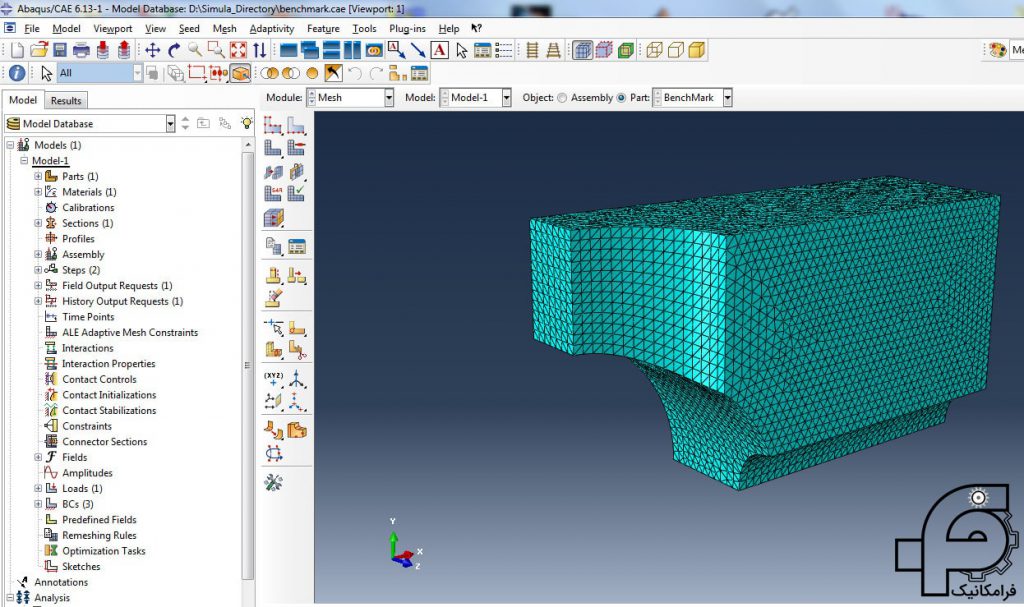Image resolution: width=1024 pixels, height=607 pixels.
Task: Select Interactions in the model tree
Action: click(x=88, y=348)
